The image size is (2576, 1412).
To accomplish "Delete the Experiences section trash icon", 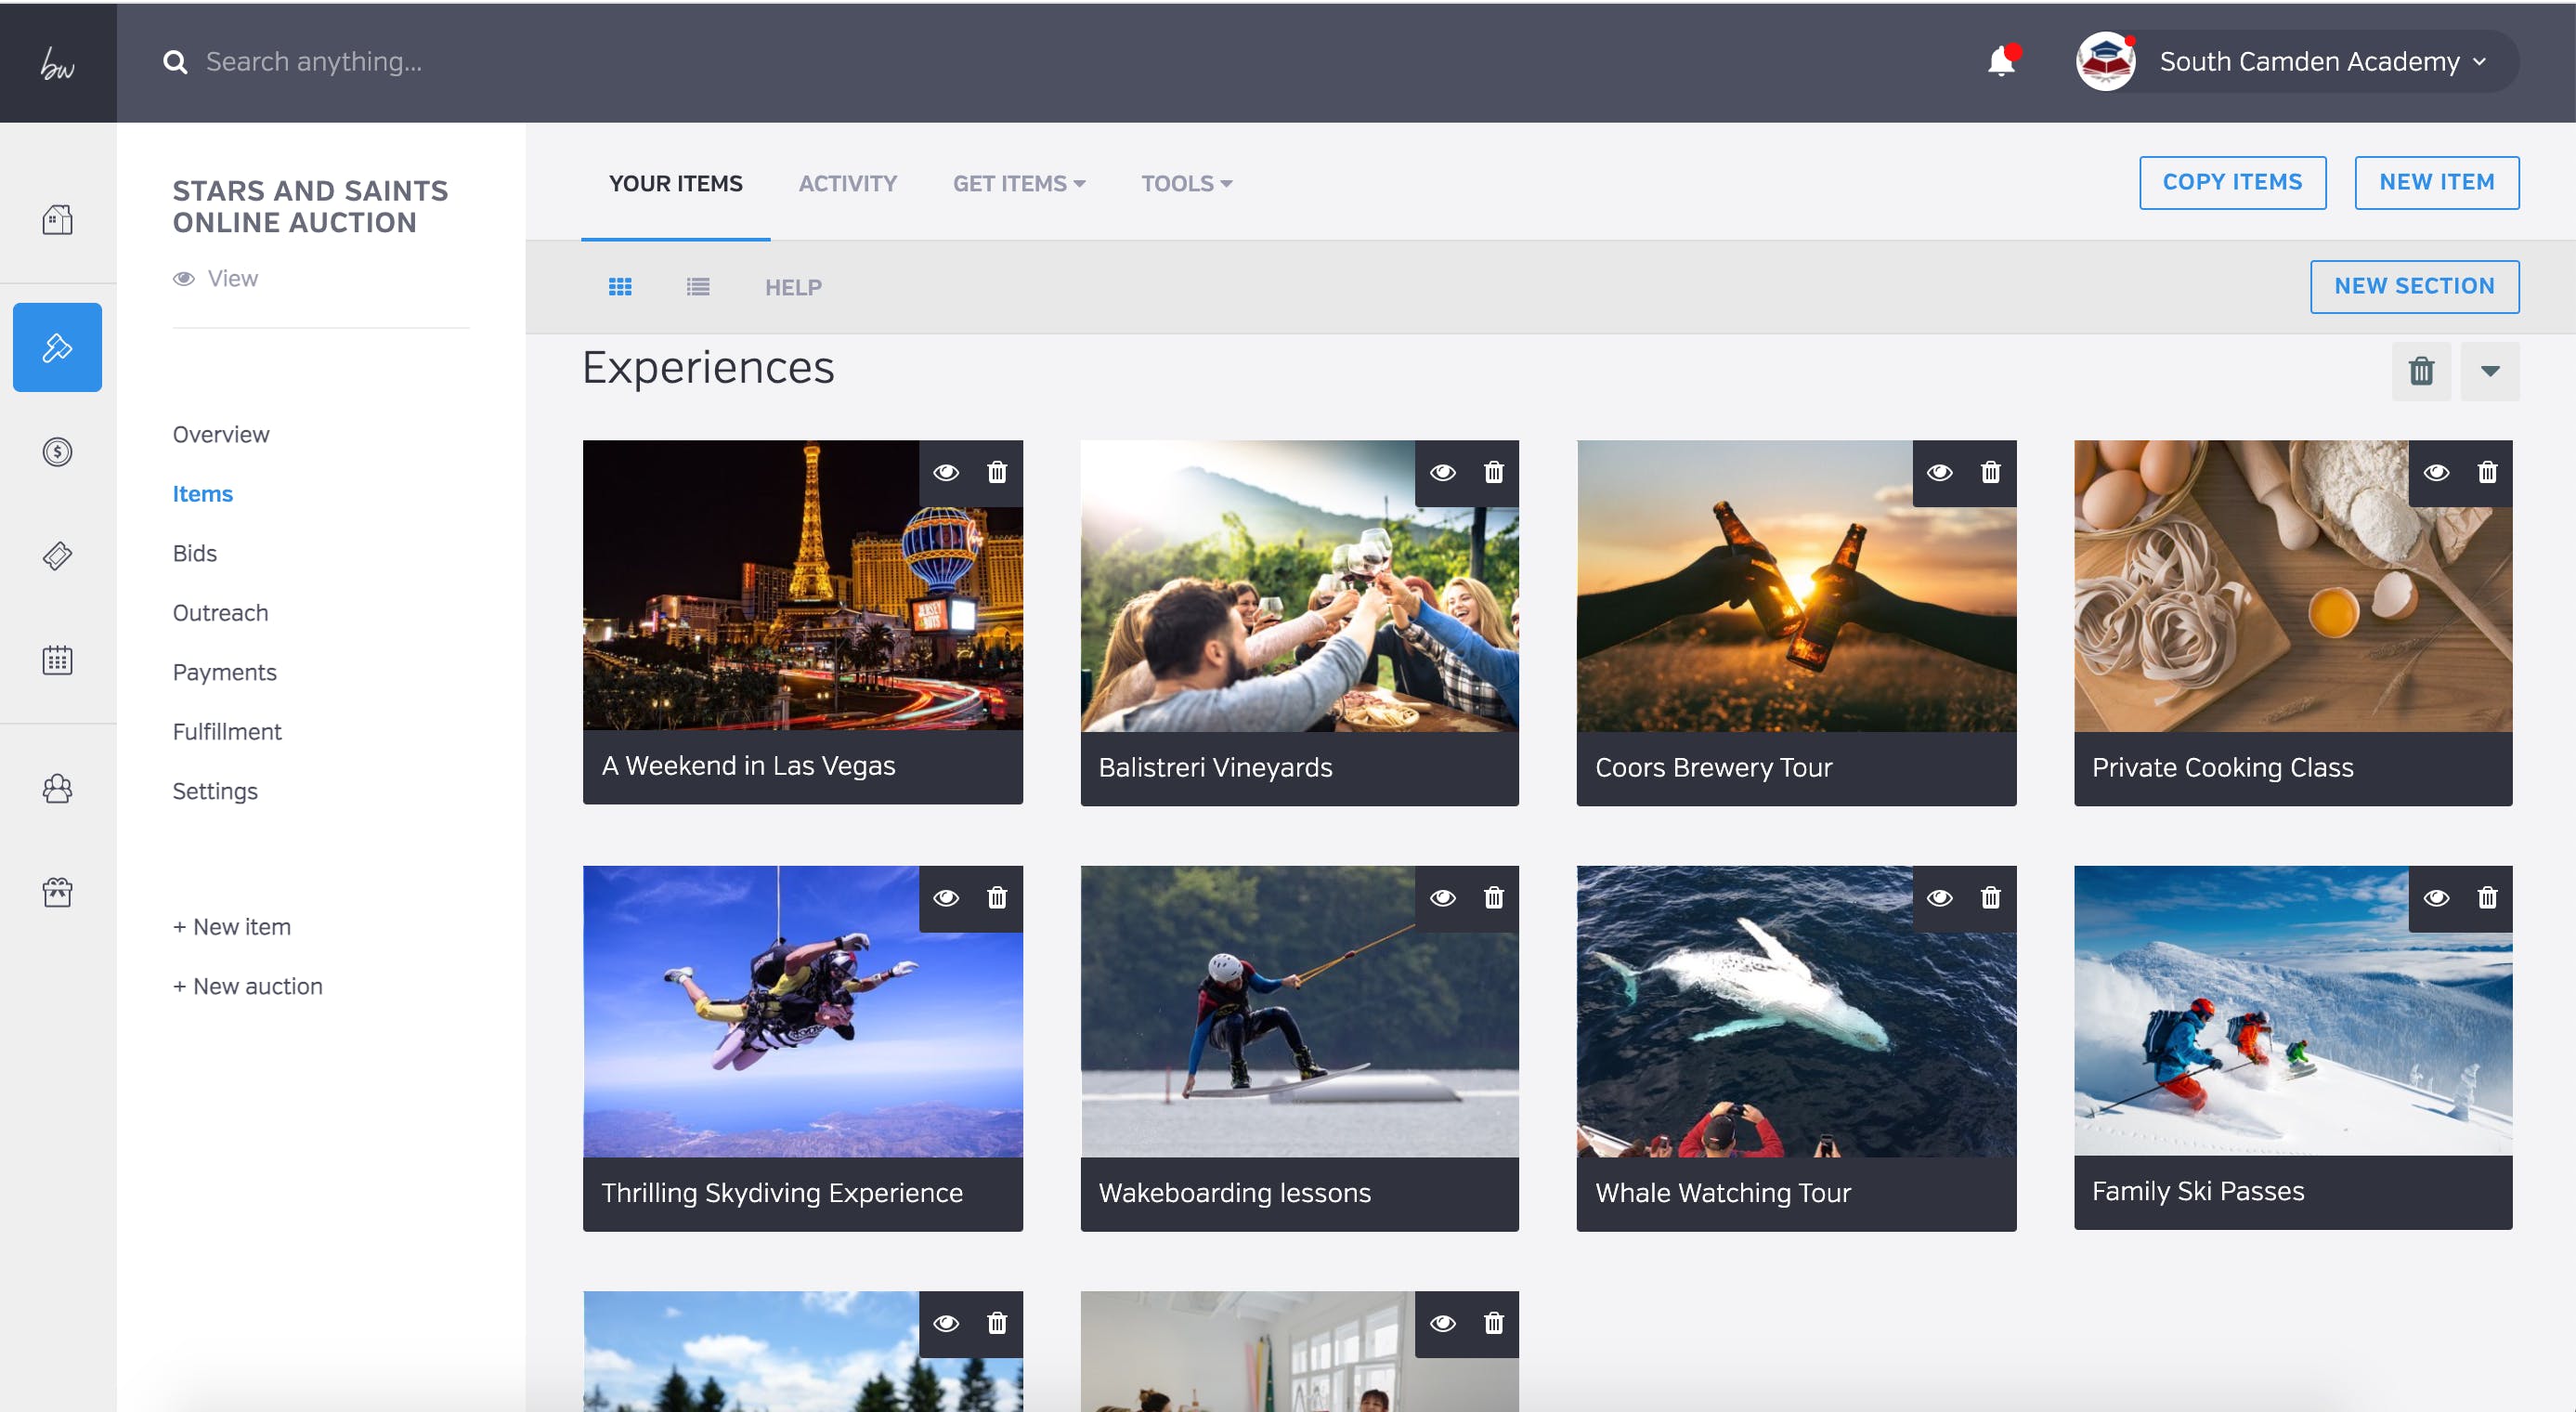I will [x=2421, y=371].
